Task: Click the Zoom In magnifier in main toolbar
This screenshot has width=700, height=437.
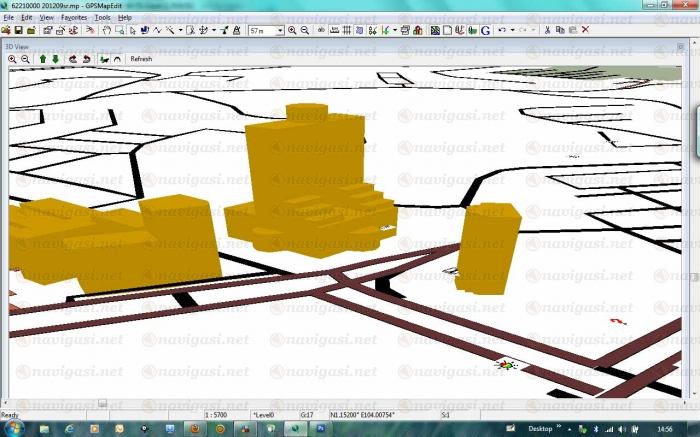Action: 292,30
